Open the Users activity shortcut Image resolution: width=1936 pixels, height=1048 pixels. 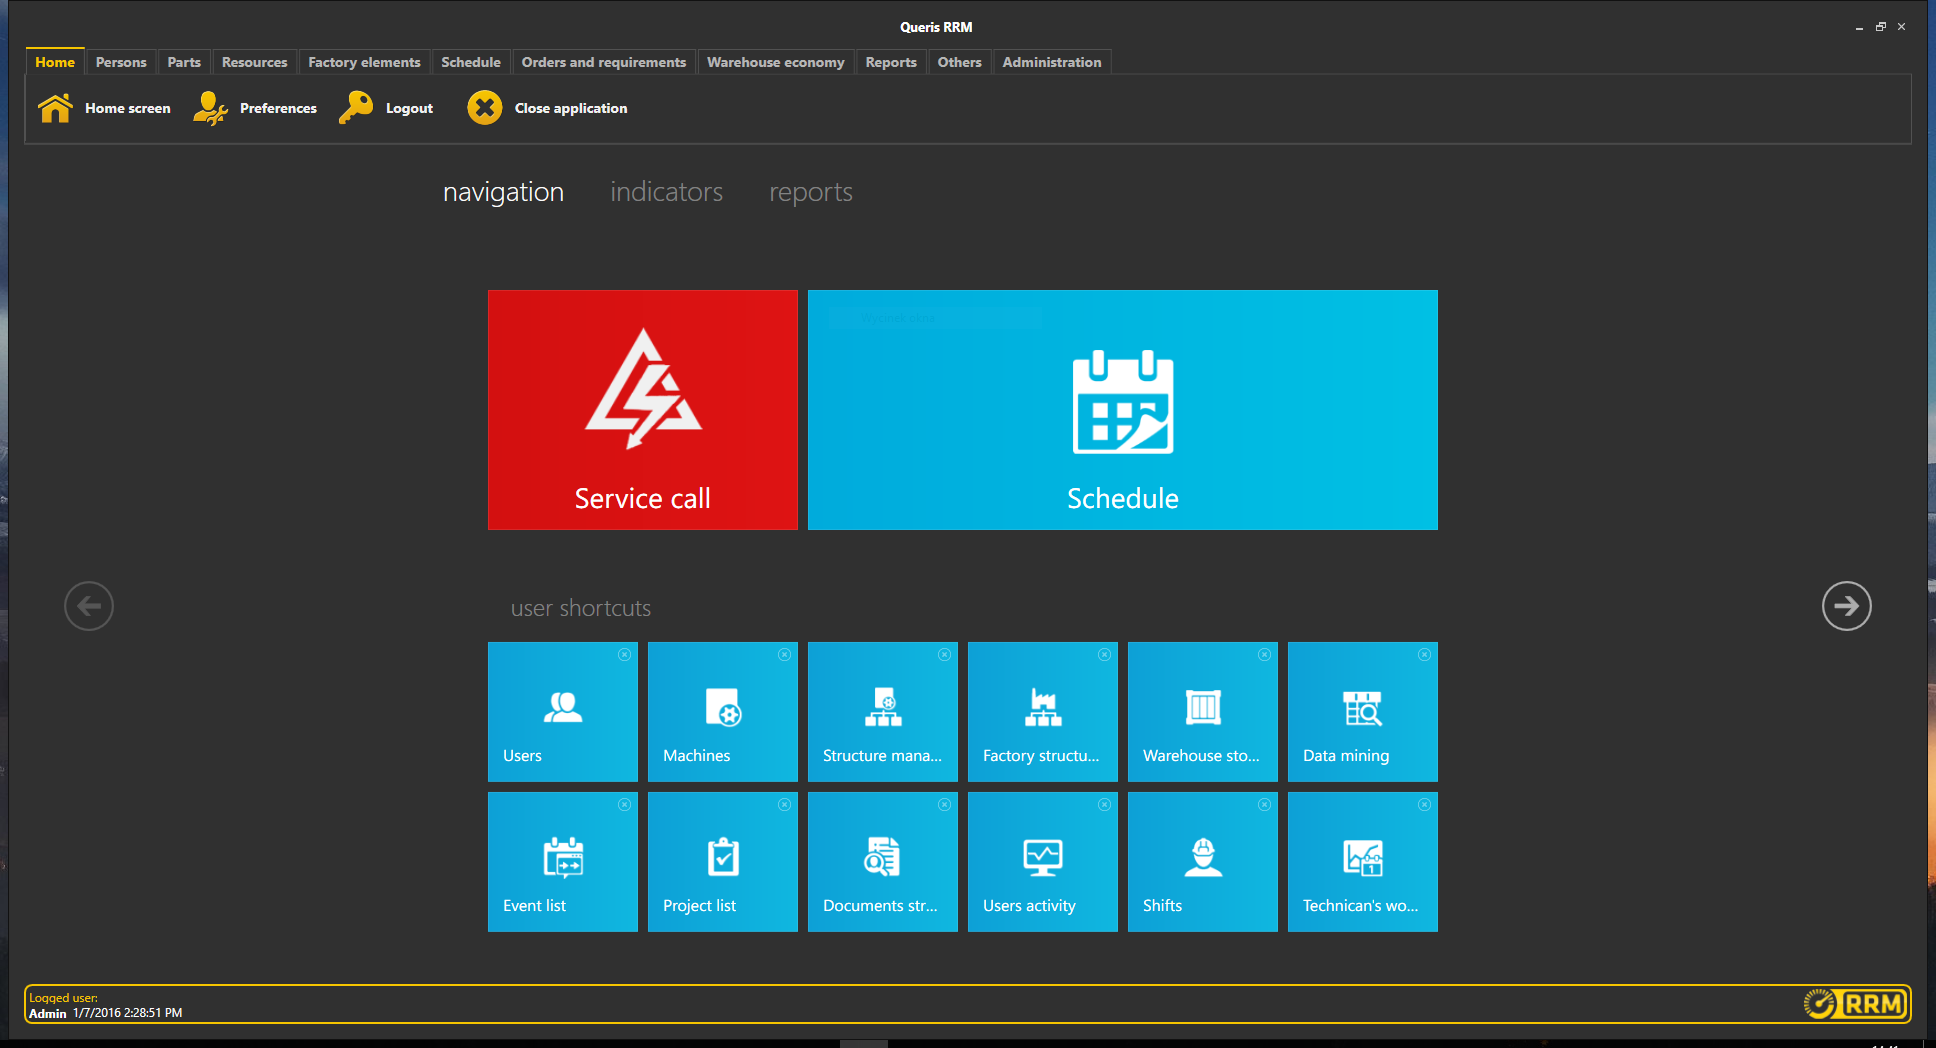(x=1042, y=861)
